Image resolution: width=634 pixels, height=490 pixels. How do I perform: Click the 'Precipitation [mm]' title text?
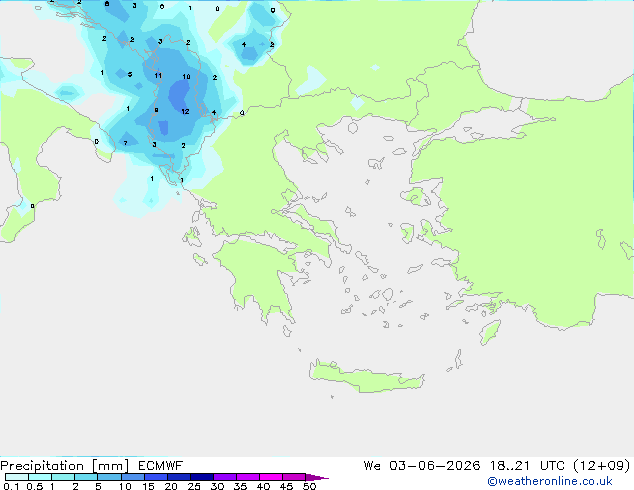click(65, 466)
